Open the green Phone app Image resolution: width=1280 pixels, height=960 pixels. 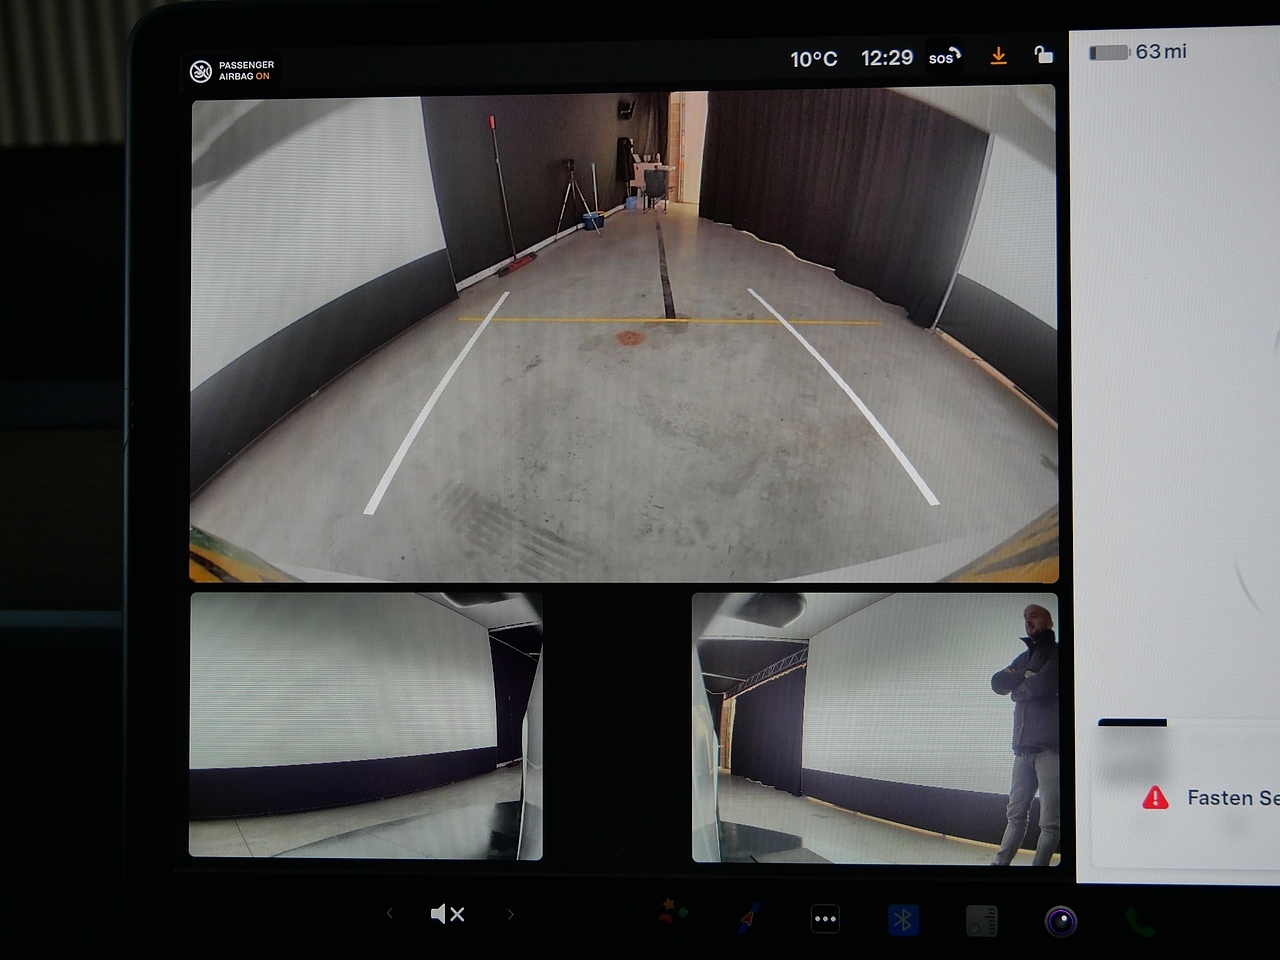click(x=1140, y=921)
